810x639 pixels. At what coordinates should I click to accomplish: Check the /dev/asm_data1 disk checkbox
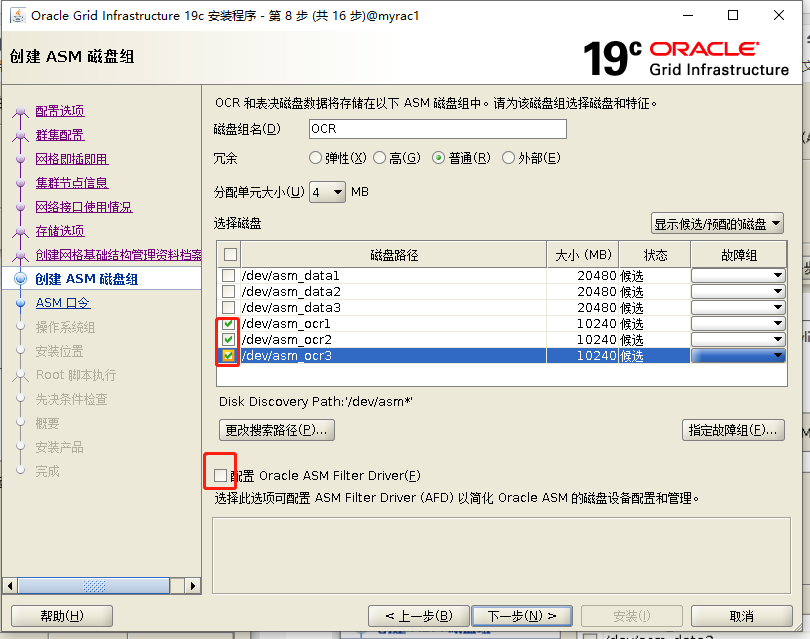click(x=228, y=275)
